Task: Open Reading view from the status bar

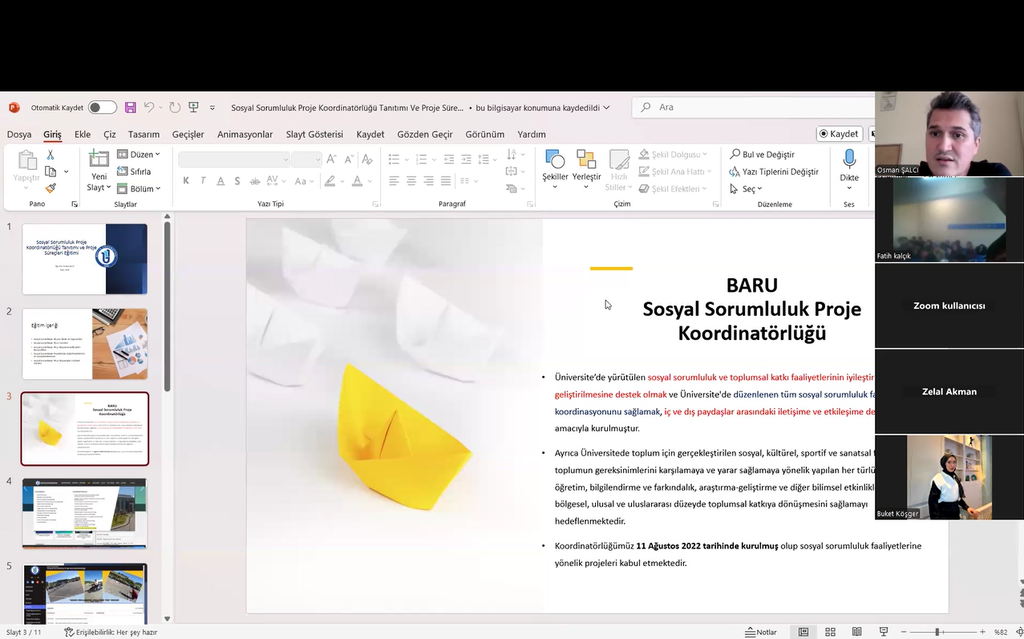Action: tap(856, 632)
